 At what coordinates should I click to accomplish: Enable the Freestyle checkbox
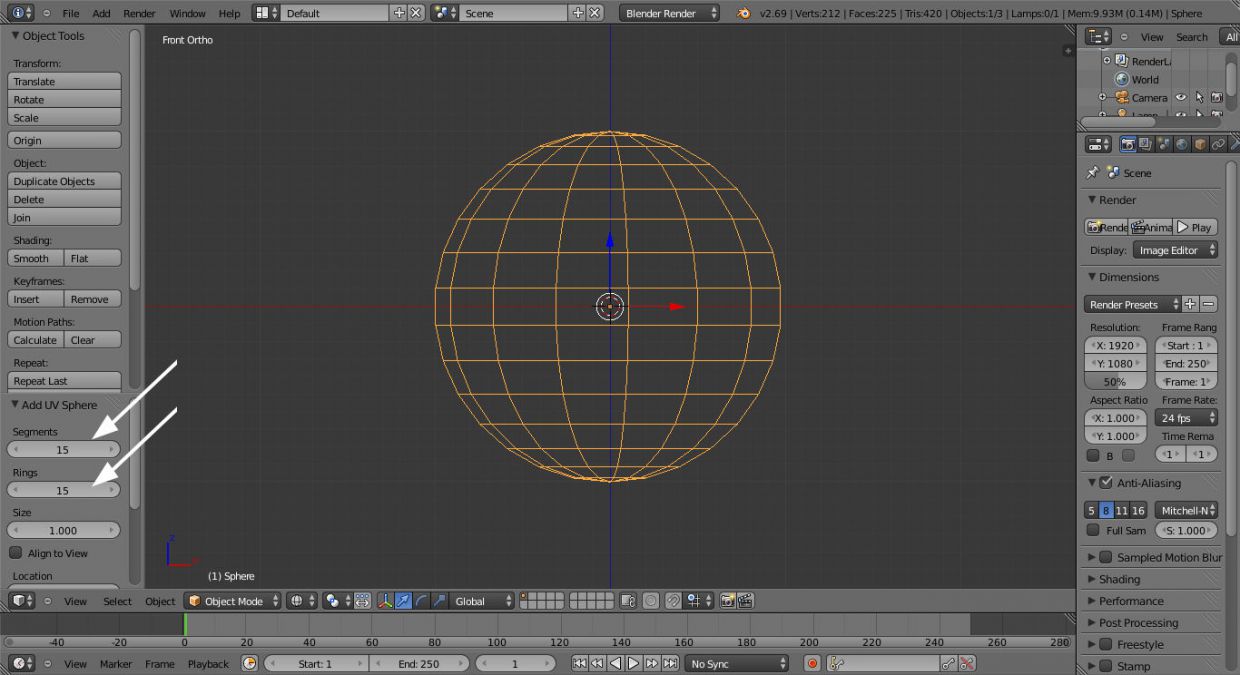click(1106, 645)
